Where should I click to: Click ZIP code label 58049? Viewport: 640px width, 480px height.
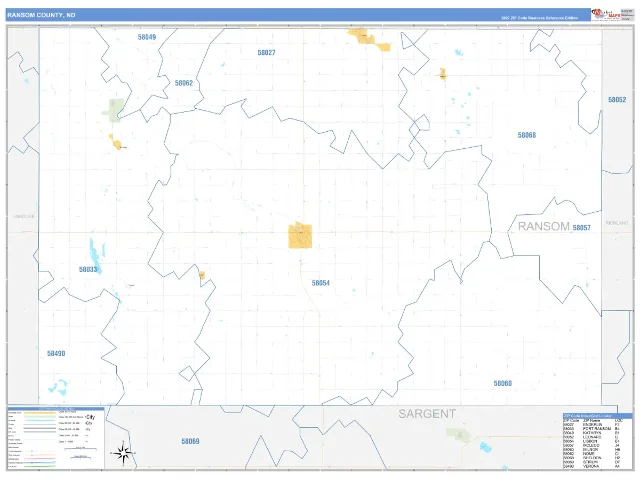click(147, 37)
